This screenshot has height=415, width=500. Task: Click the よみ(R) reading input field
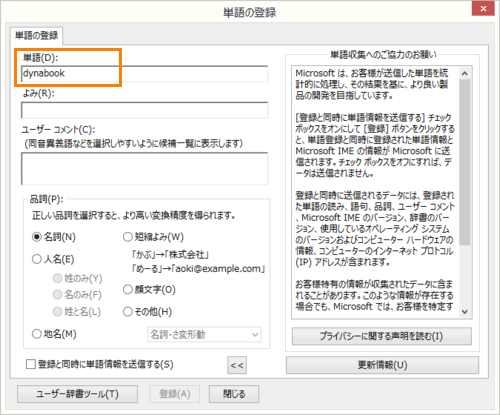(144, 110)
